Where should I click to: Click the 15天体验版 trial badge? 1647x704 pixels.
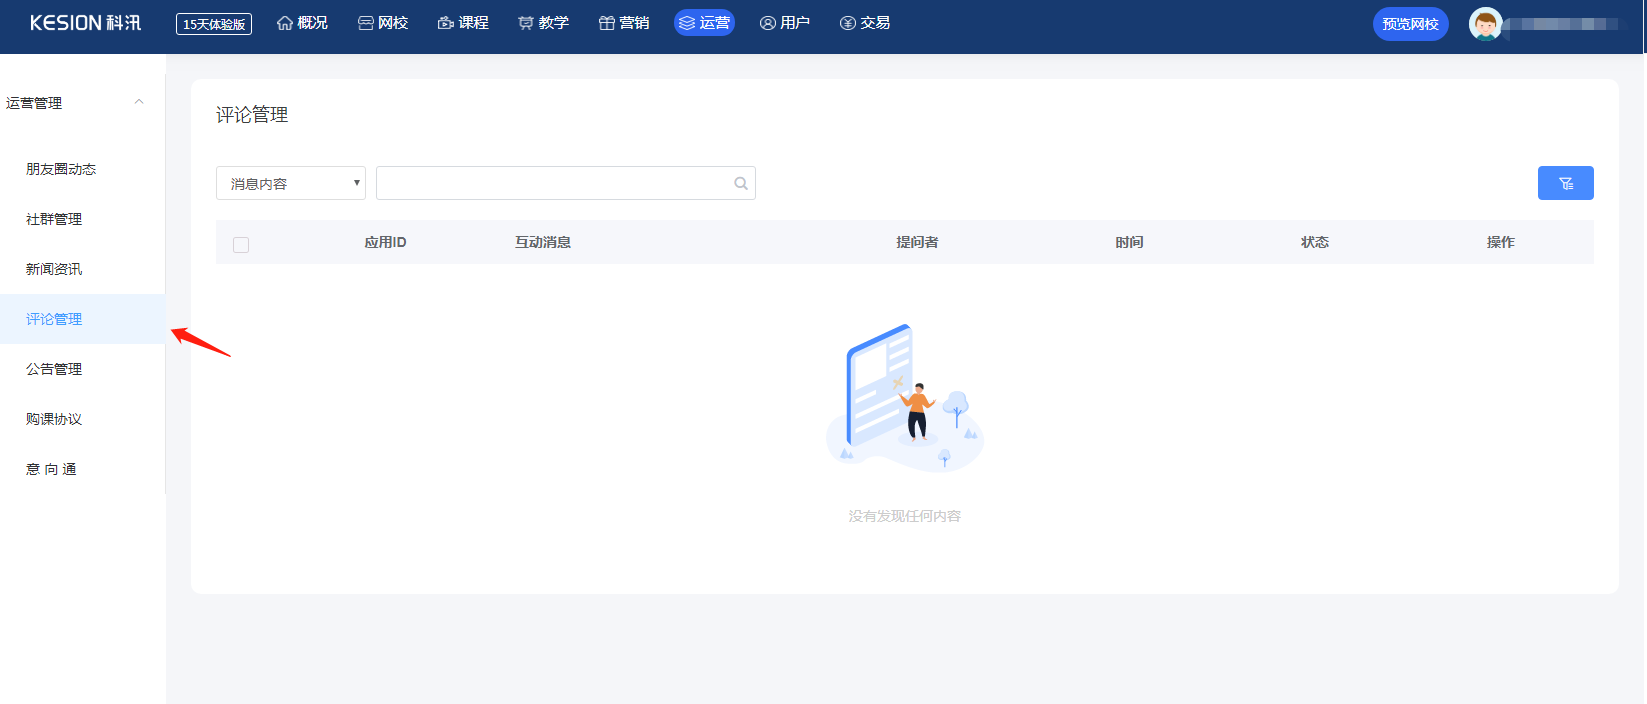click(214, 24)
